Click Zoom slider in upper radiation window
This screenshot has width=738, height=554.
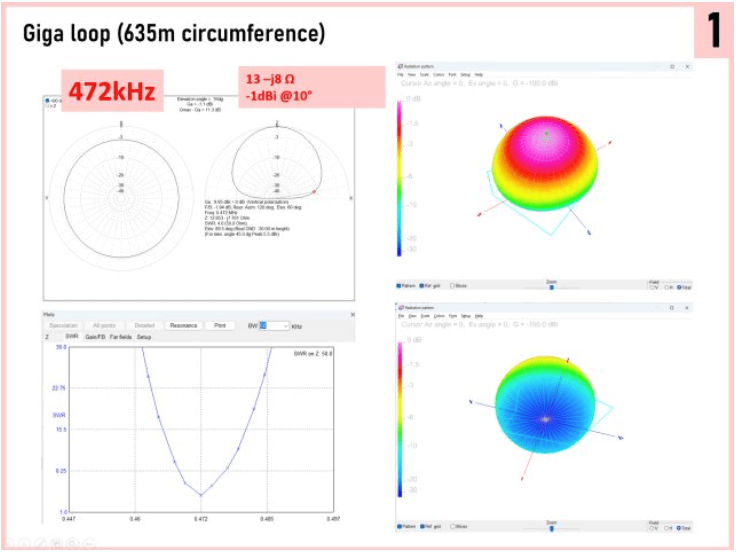pyautogui.click(x=552, y=286)
